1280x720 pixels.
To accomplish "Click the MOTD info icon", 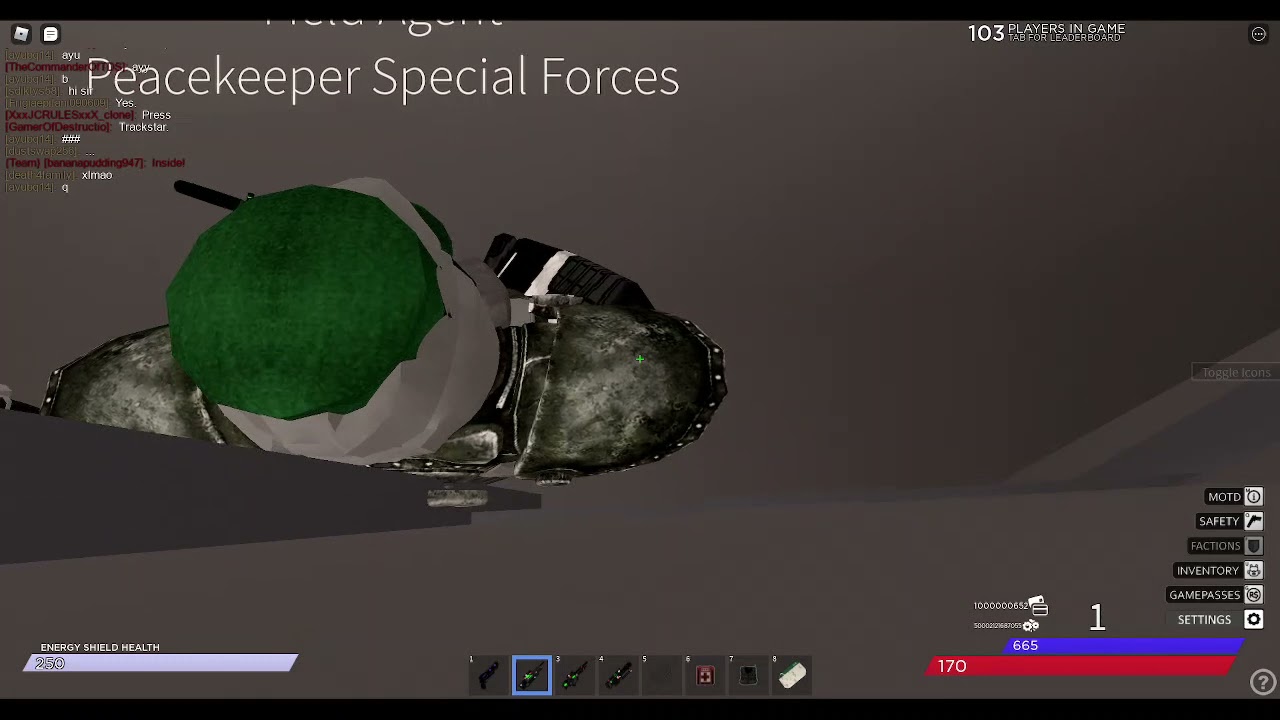I will (x=1254, y=497).
